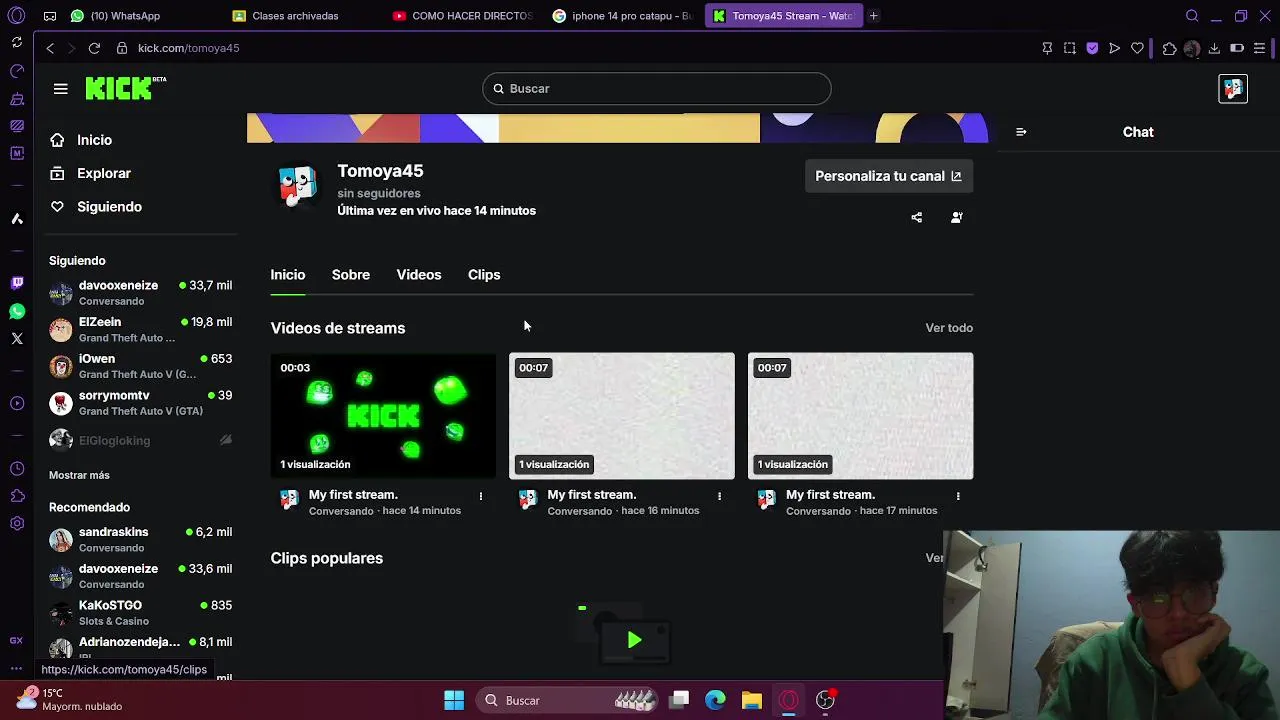Open WhatsApp in the Opera sidebar
This screenshot has width=1280, height=720.
(17, 311)
